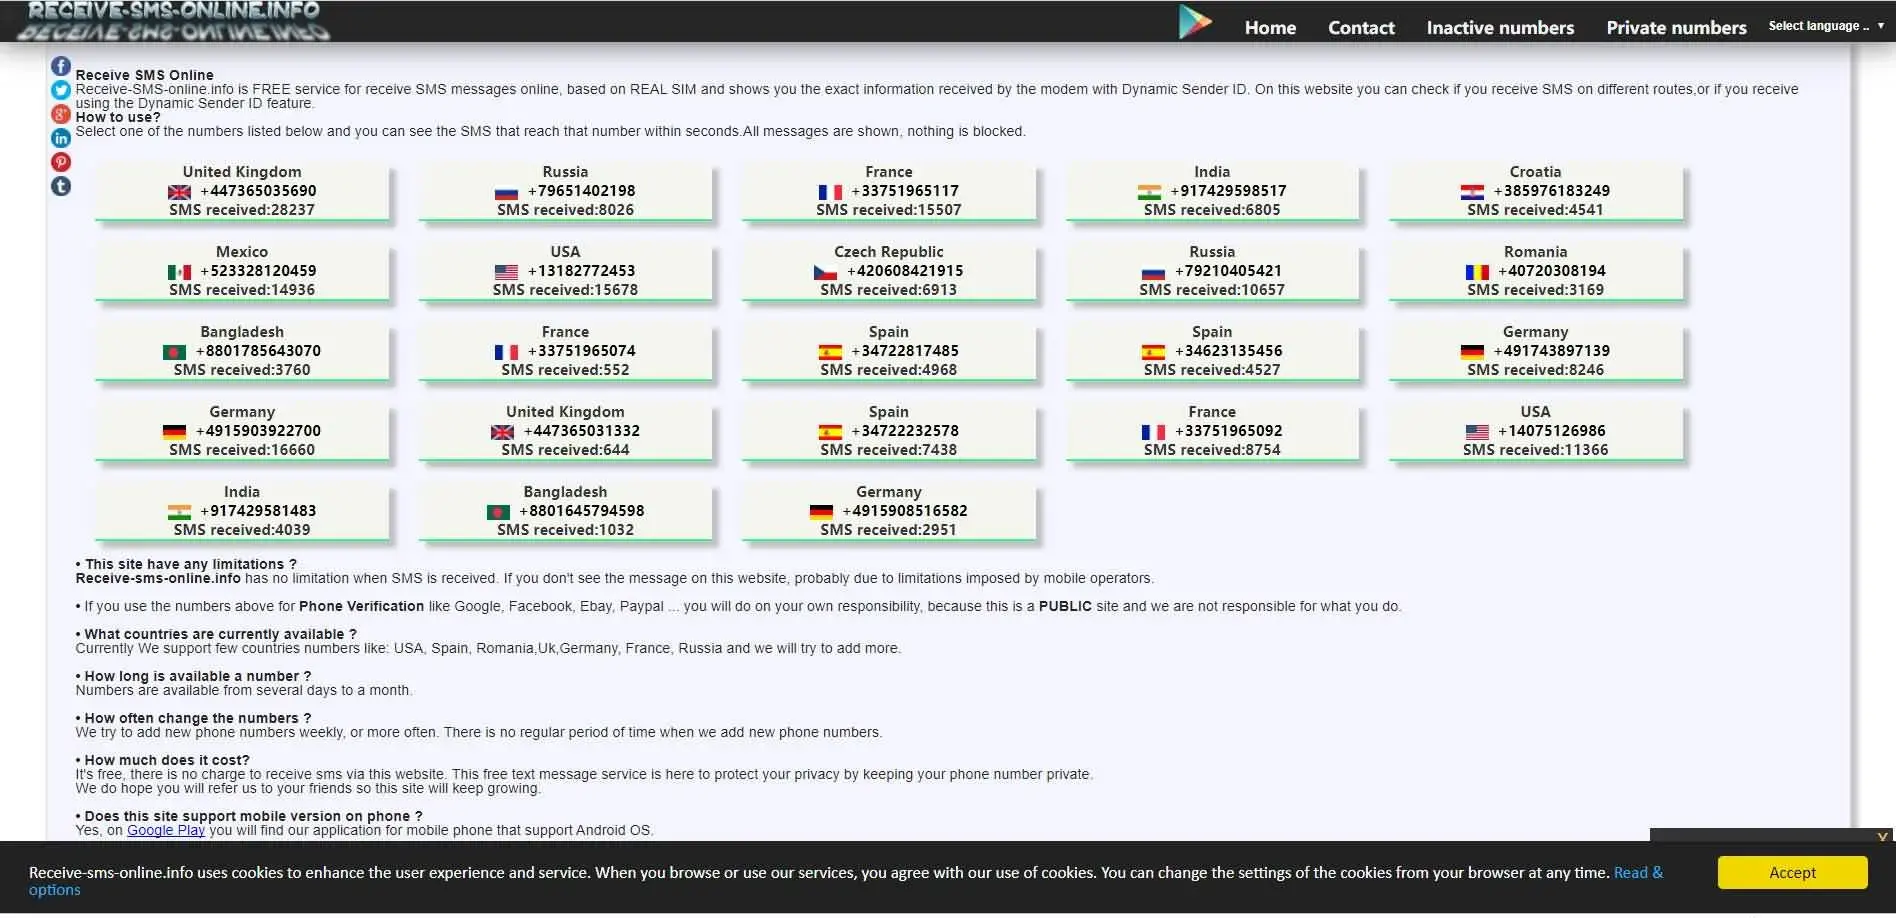Open Croatia number +385976183249
The height and width of the screenshot is (918, 1896).
coord(1535,191)
